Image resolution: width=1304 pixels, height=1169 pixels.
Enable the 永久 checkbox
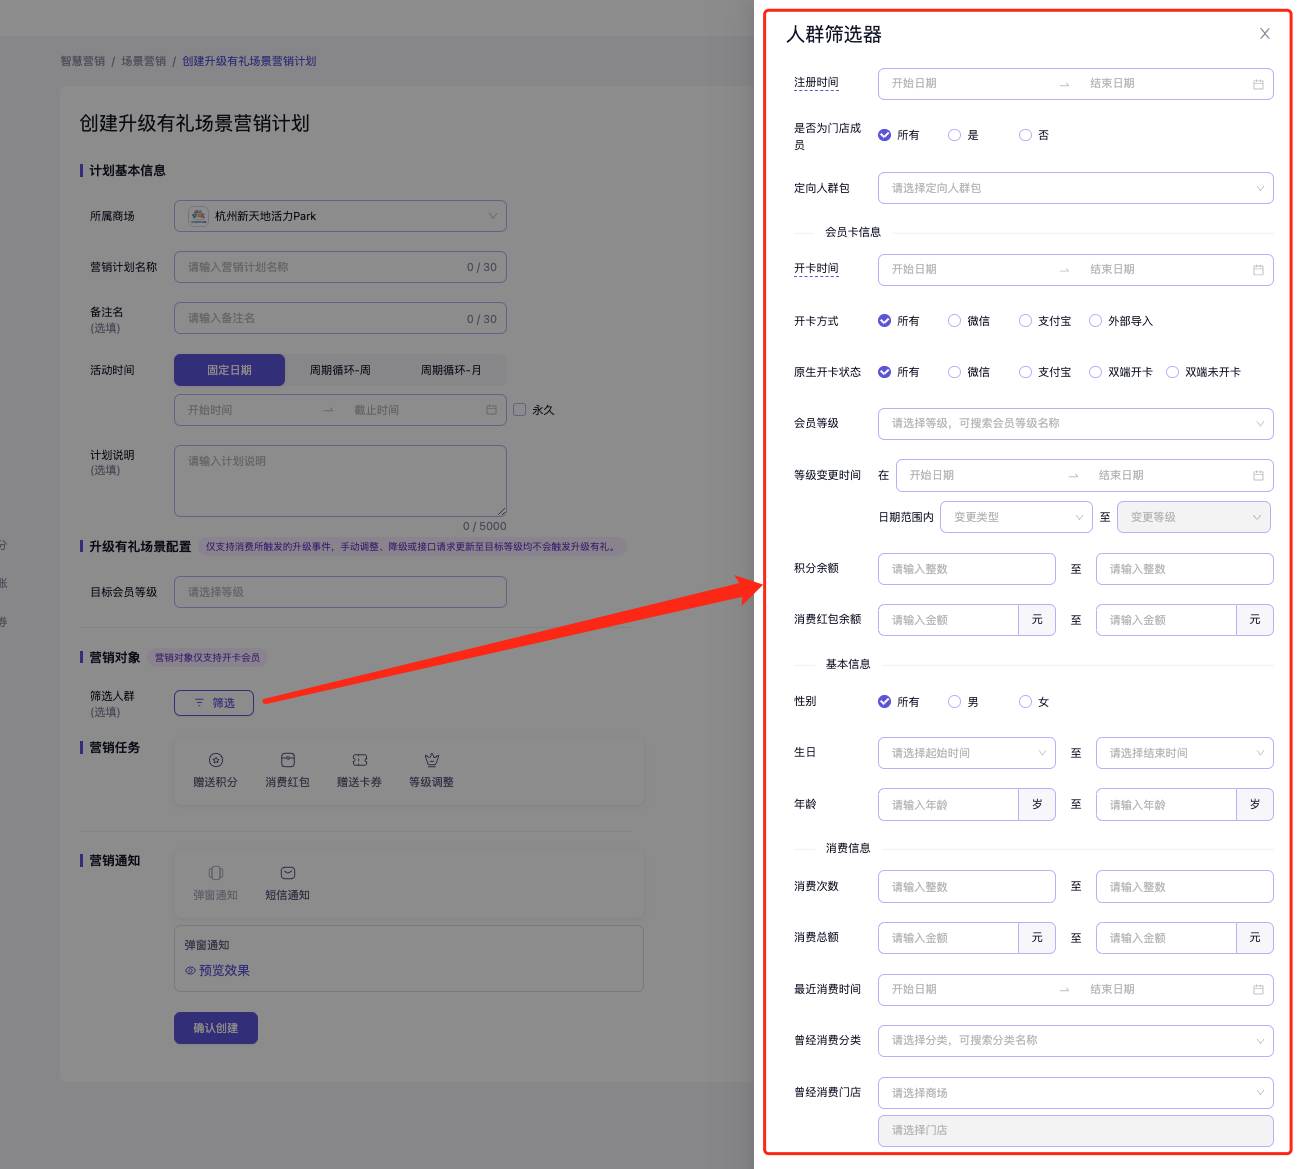tap(520, 410)
